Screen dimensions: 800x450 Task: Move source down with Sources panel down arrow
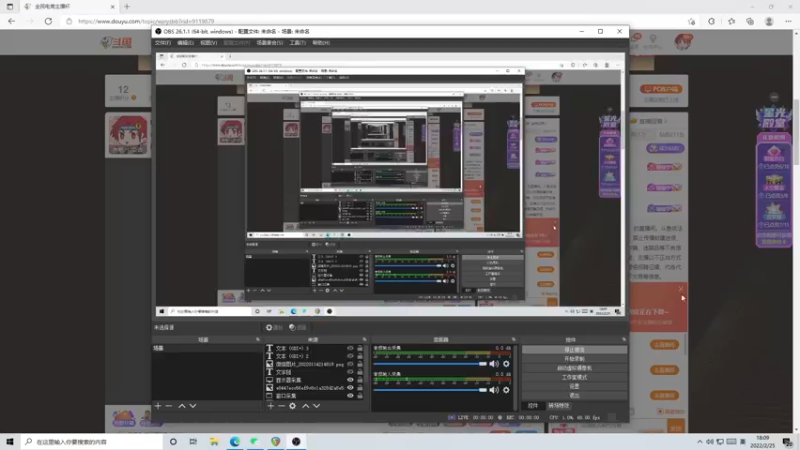point(316,406)
